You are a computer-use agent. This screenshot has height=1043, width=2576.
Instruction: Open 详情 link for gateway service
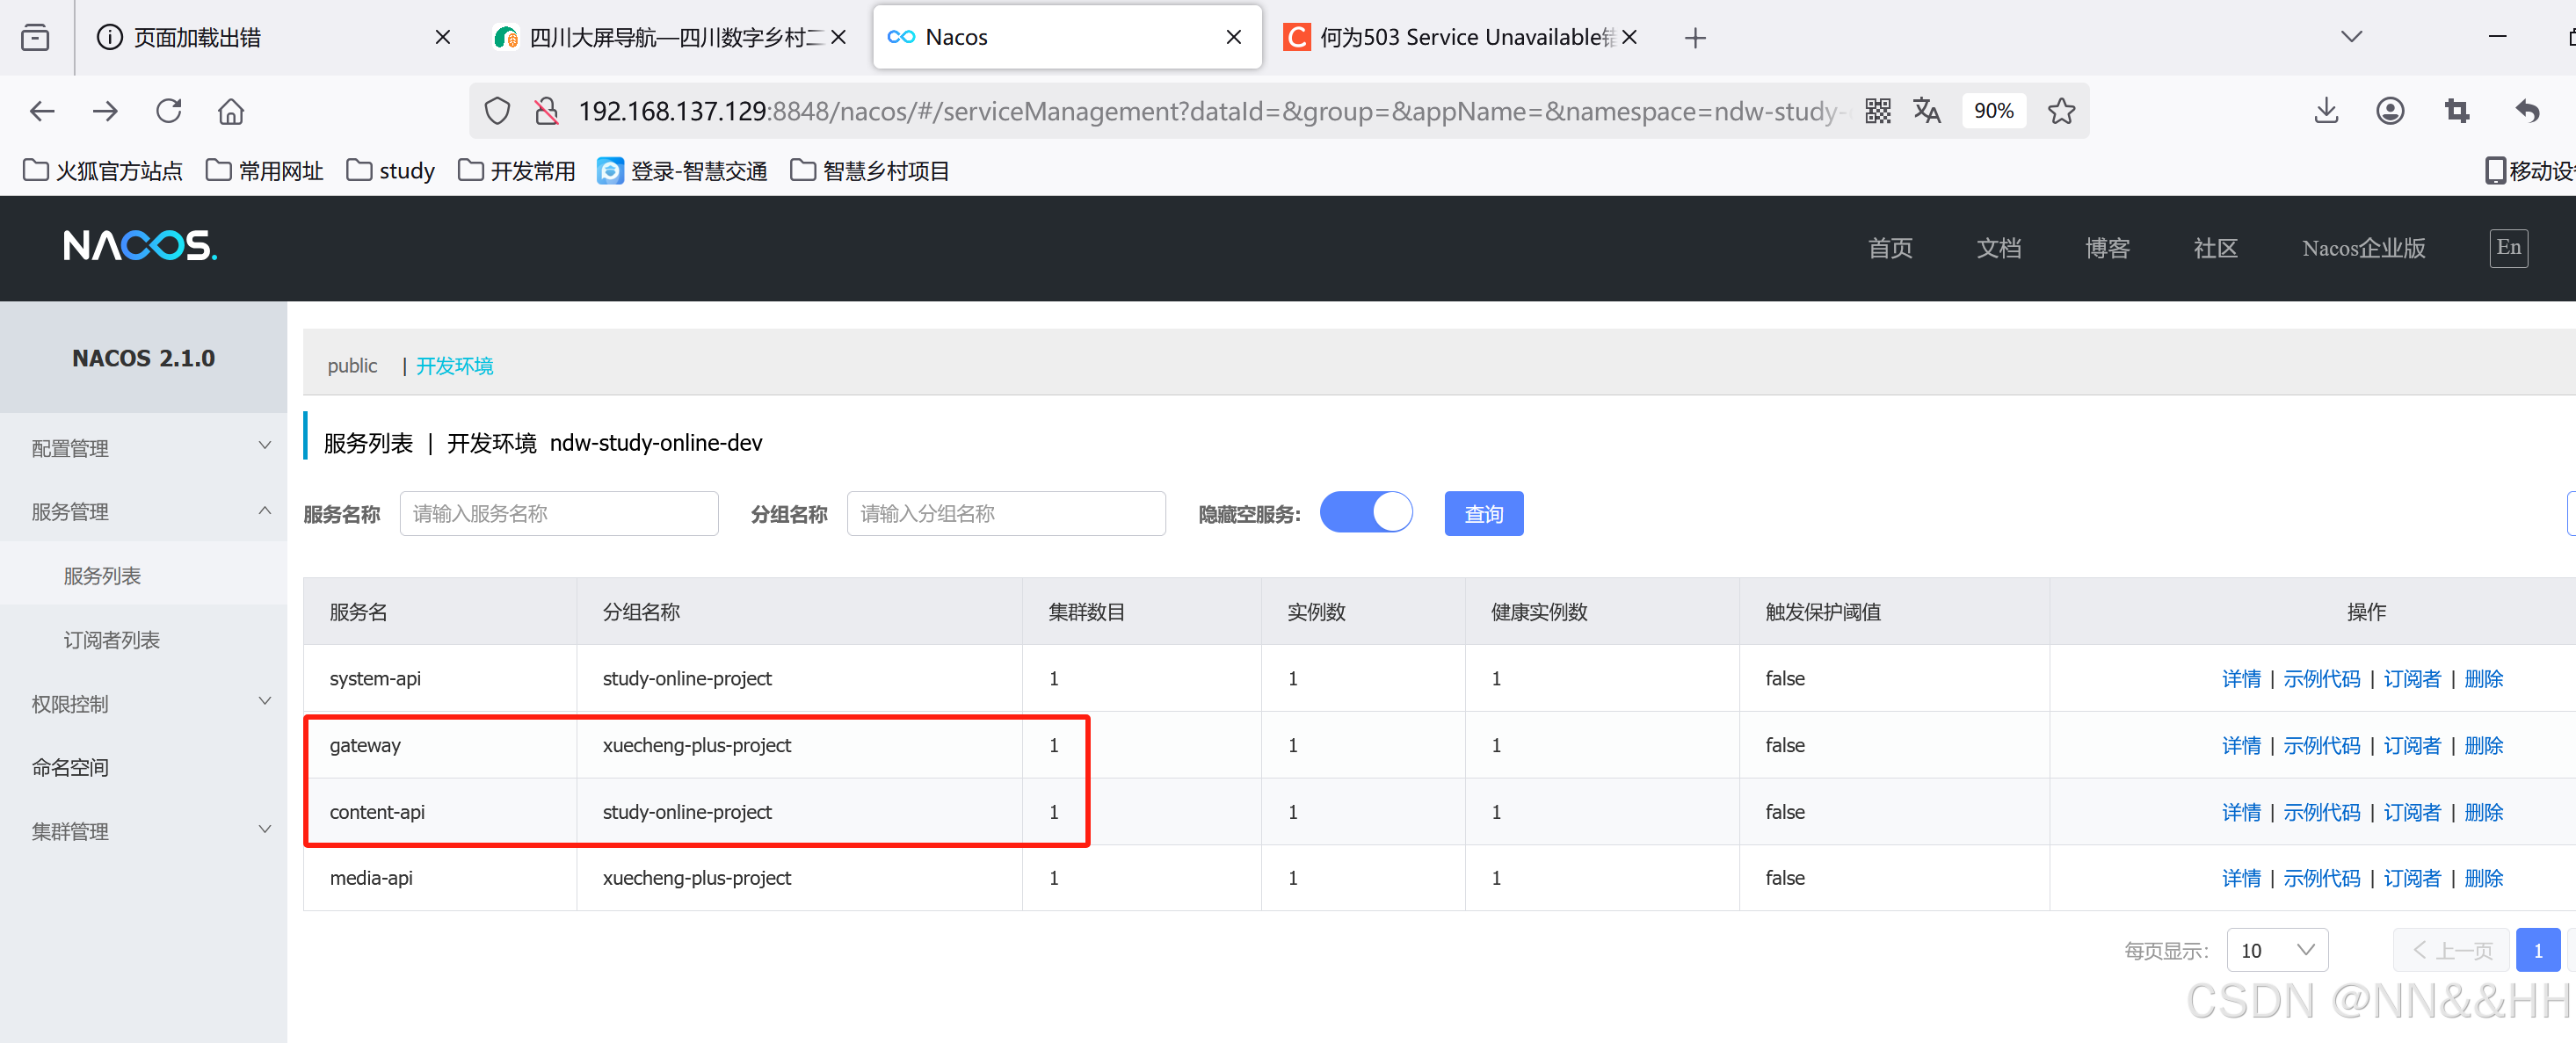2240,746
